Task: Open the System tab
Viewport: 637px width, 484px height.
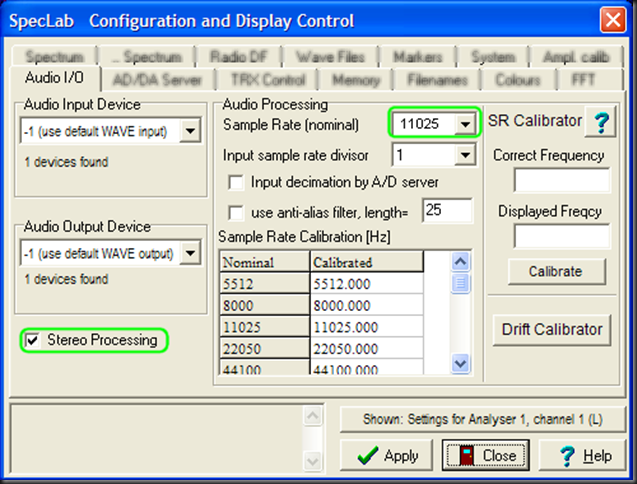Action: 493,57
